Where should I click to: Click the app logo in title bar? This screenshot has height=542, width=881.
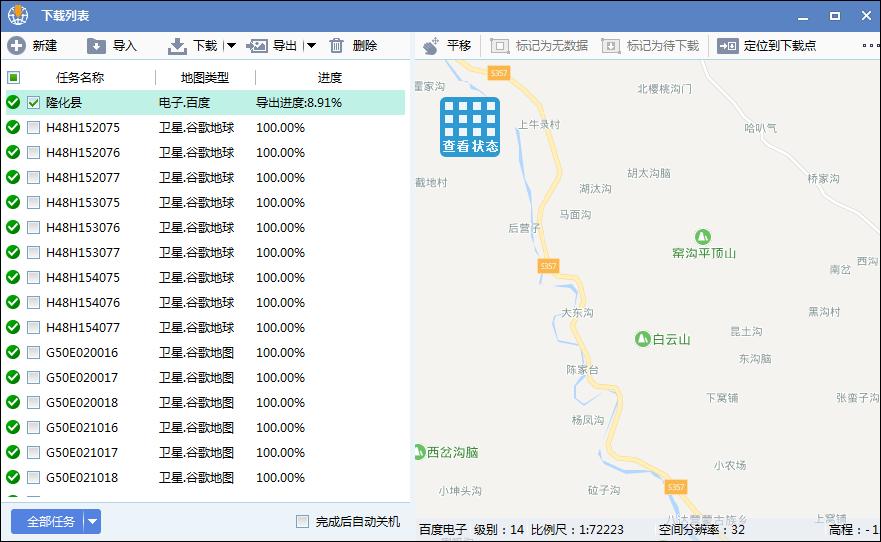[18, 15]
